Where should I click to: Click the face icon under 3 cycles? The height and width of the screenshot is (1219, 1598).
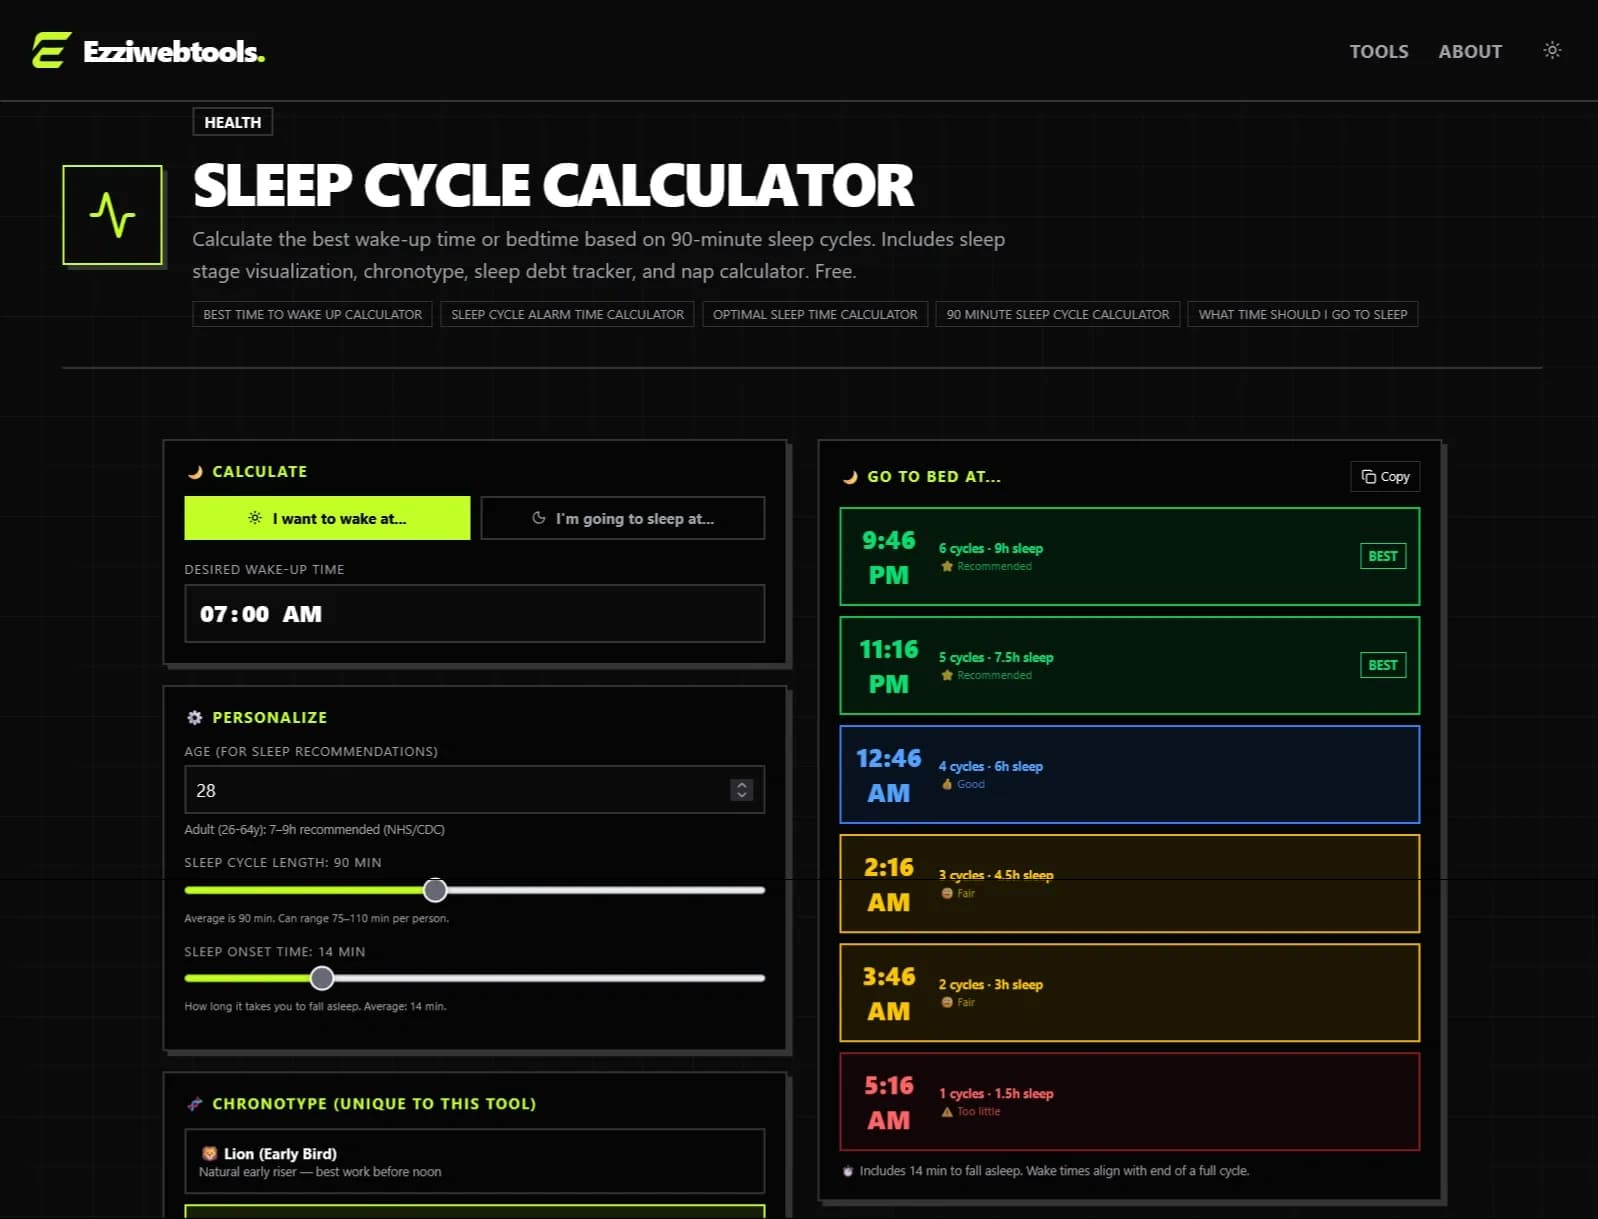pyautogui.click(x=947, y=893)
